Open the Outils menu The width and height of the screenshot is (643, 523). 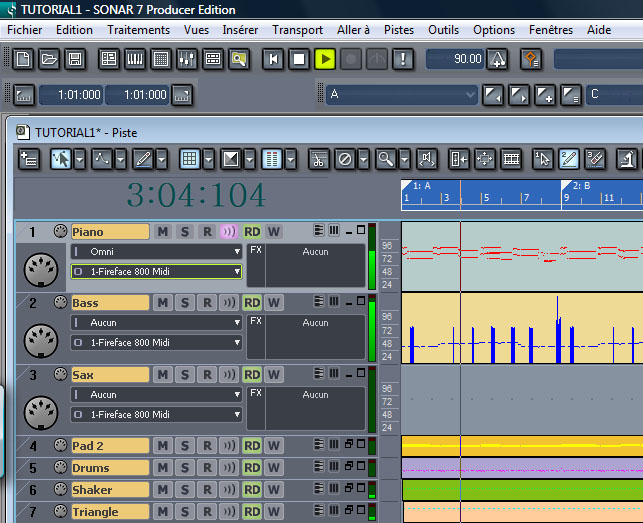coord(443,30)
